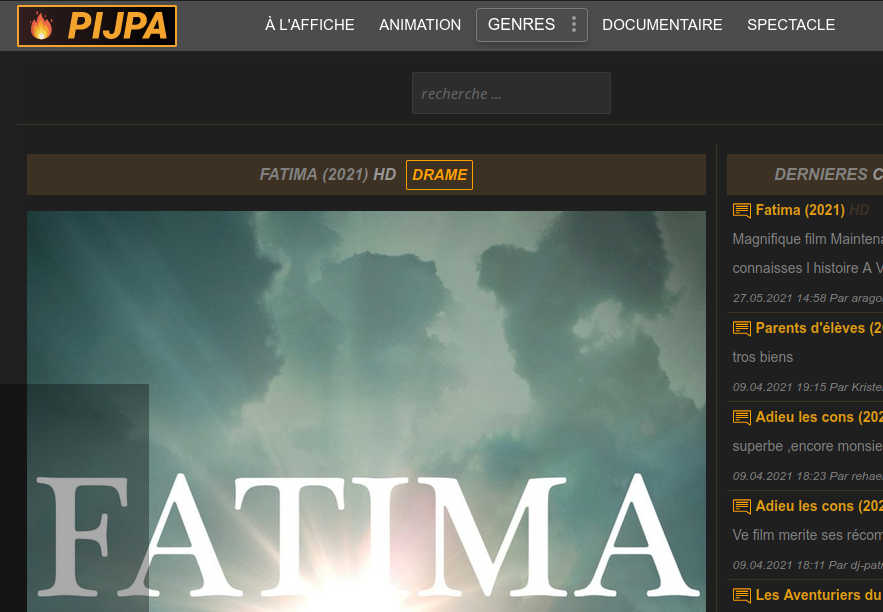The width and height of the screenshot is (883, 612).
Task: Open Adieu les cons link above 'Ve film merite'
Action: pos(819,506)
